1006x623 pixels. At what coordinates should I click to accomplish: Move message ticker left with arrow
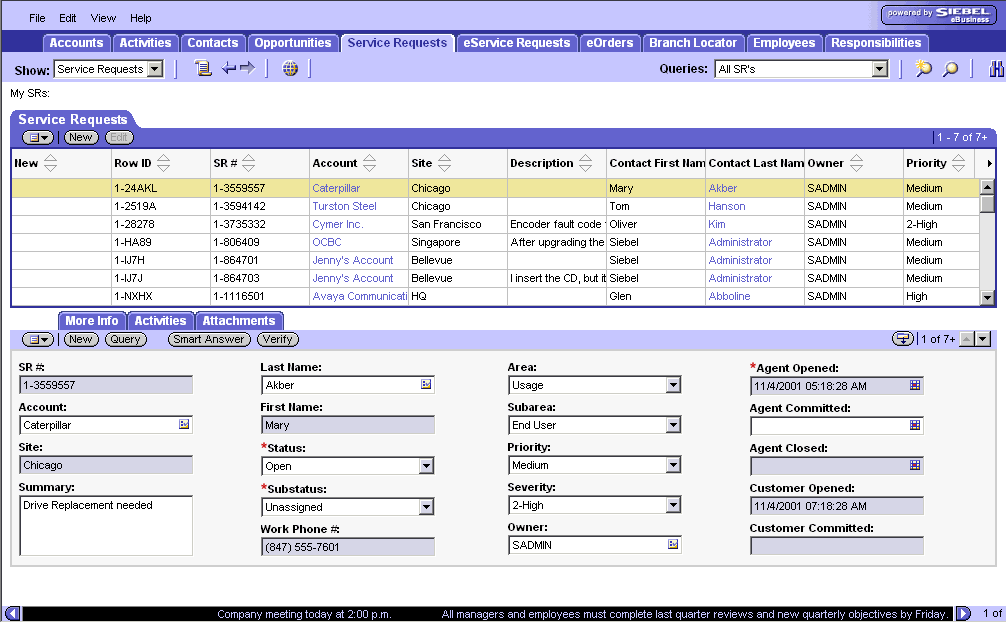pyautogui.click(x=12, y=613)
